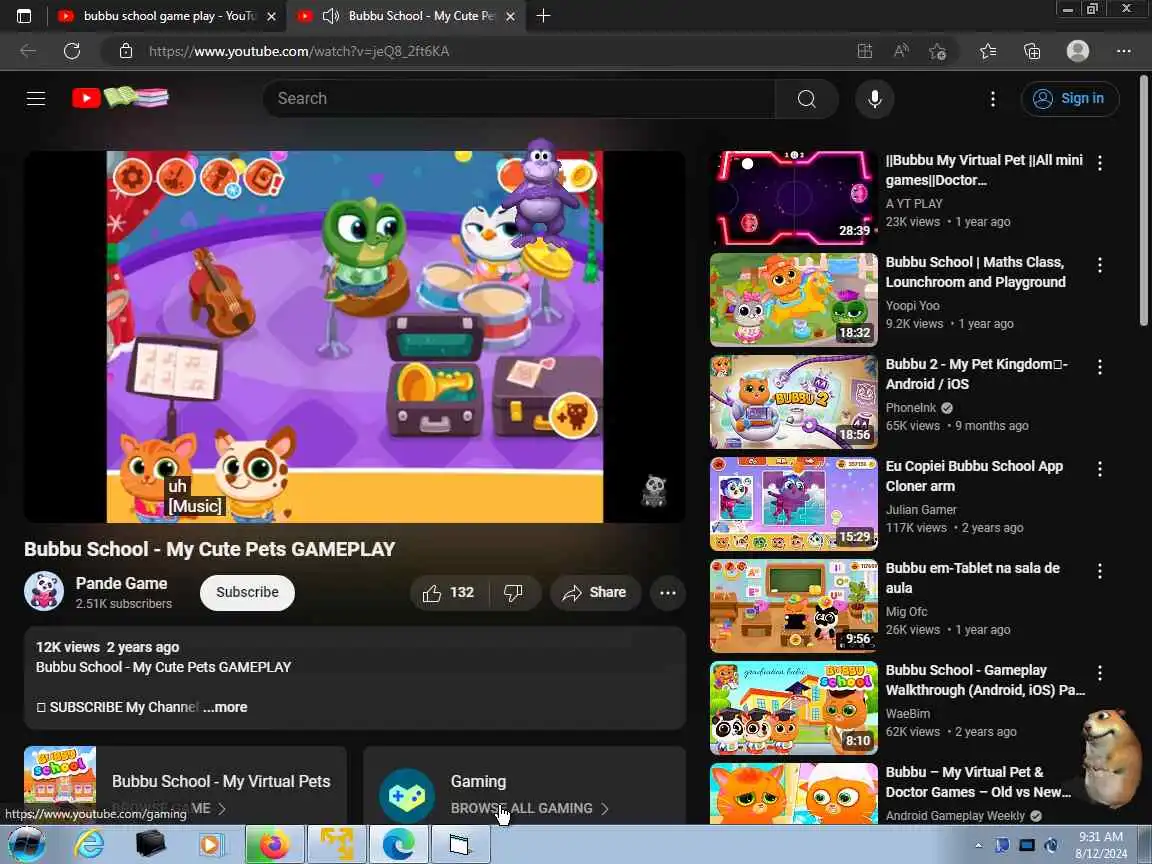Reload the page with refresh button
1152x864 pixels.
tap(71, 51)
